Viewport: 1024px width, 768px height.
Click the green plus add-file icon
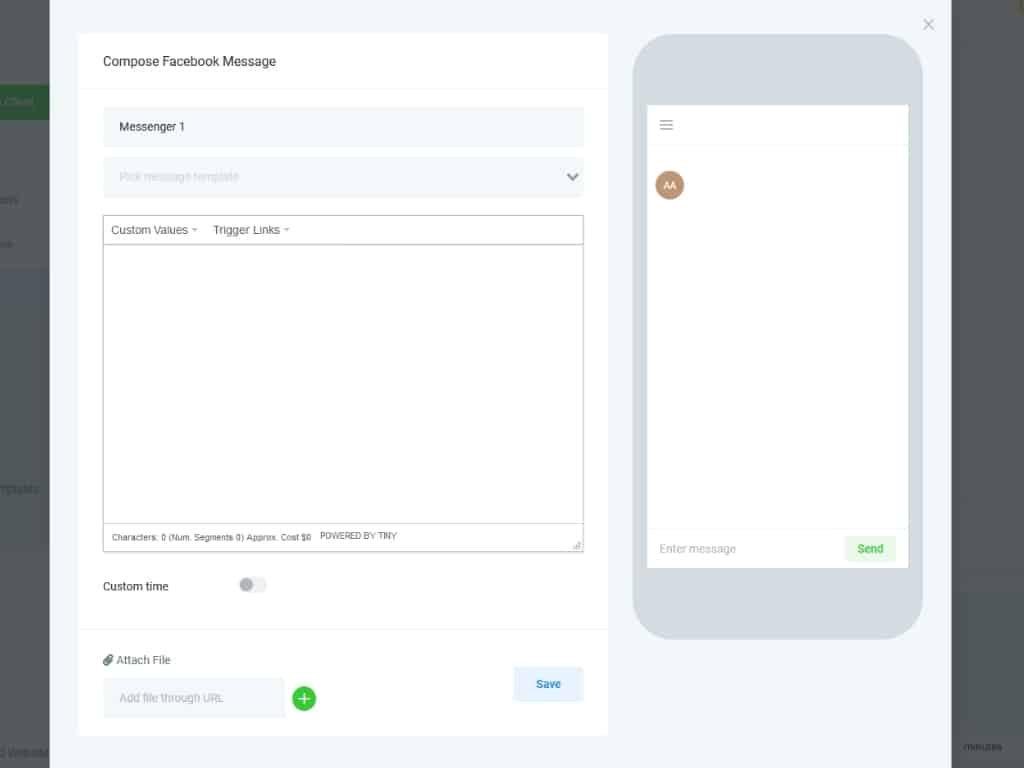click(x=304, y=698)
